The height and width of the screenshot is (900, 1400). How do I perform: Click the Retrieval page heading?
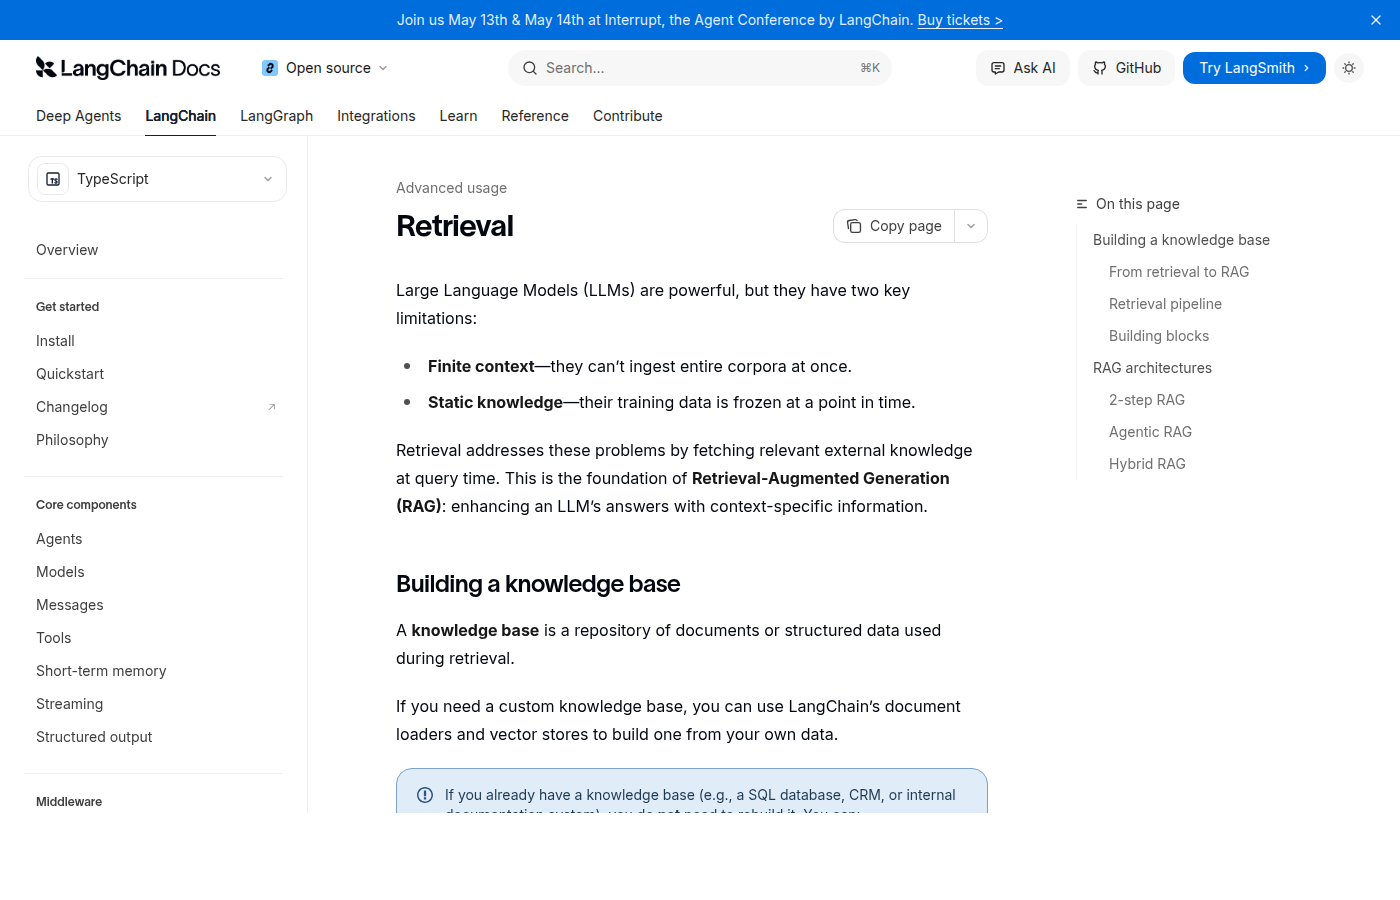455,226
